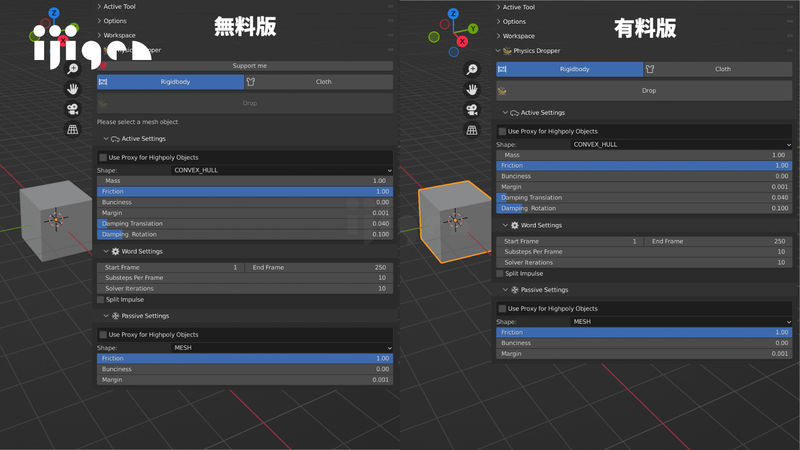Select Rigidbody tab in right panel
The image size is (800, 450).
coord(569,69)
